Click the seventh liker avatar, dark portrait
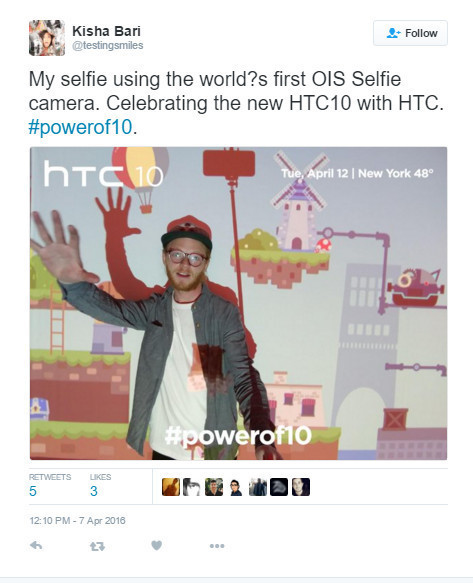 tap(301, 487)
